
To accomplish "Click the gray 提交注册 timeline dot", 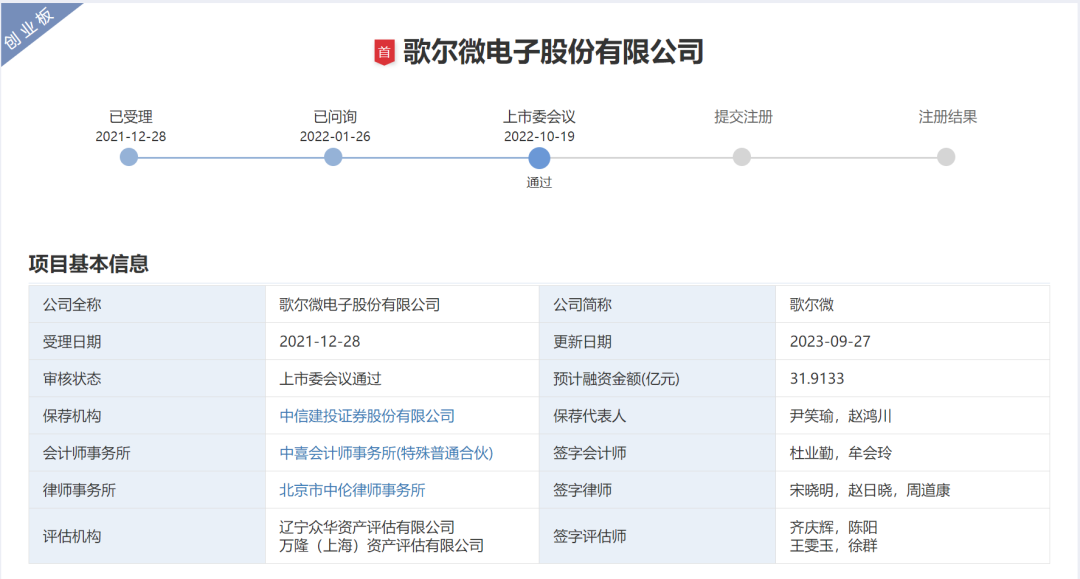I will [x=742, y=156].
